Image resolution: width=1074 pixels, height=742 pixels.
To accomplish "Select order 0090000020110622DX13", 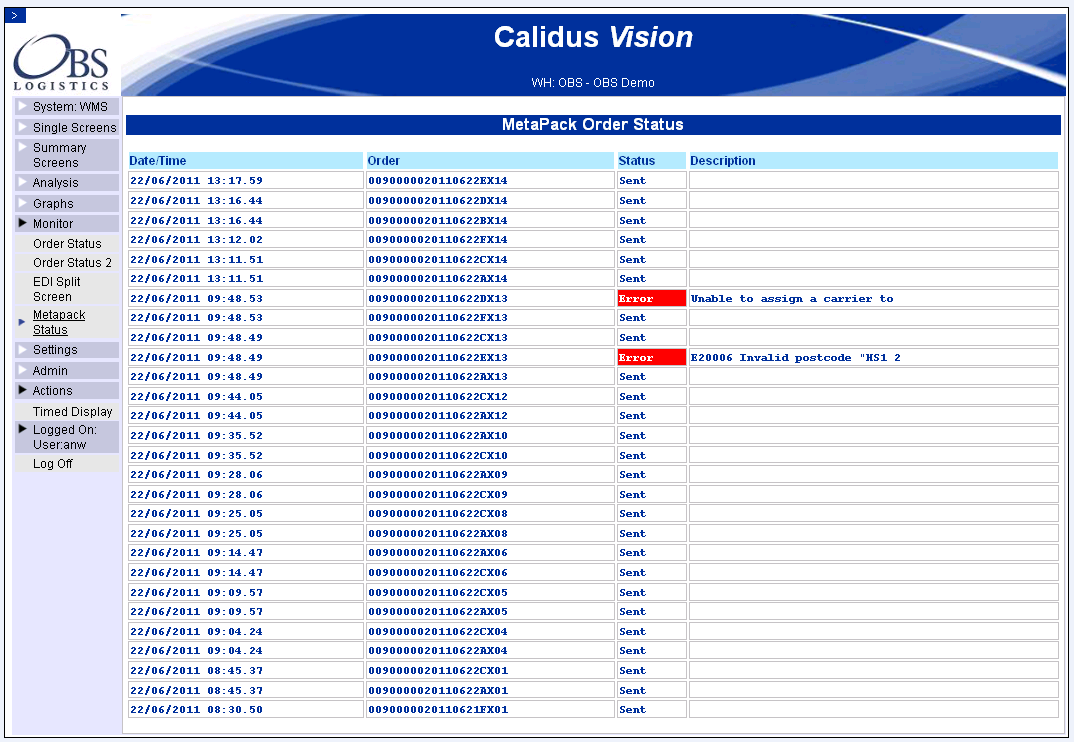I will (x=438, y=299).
